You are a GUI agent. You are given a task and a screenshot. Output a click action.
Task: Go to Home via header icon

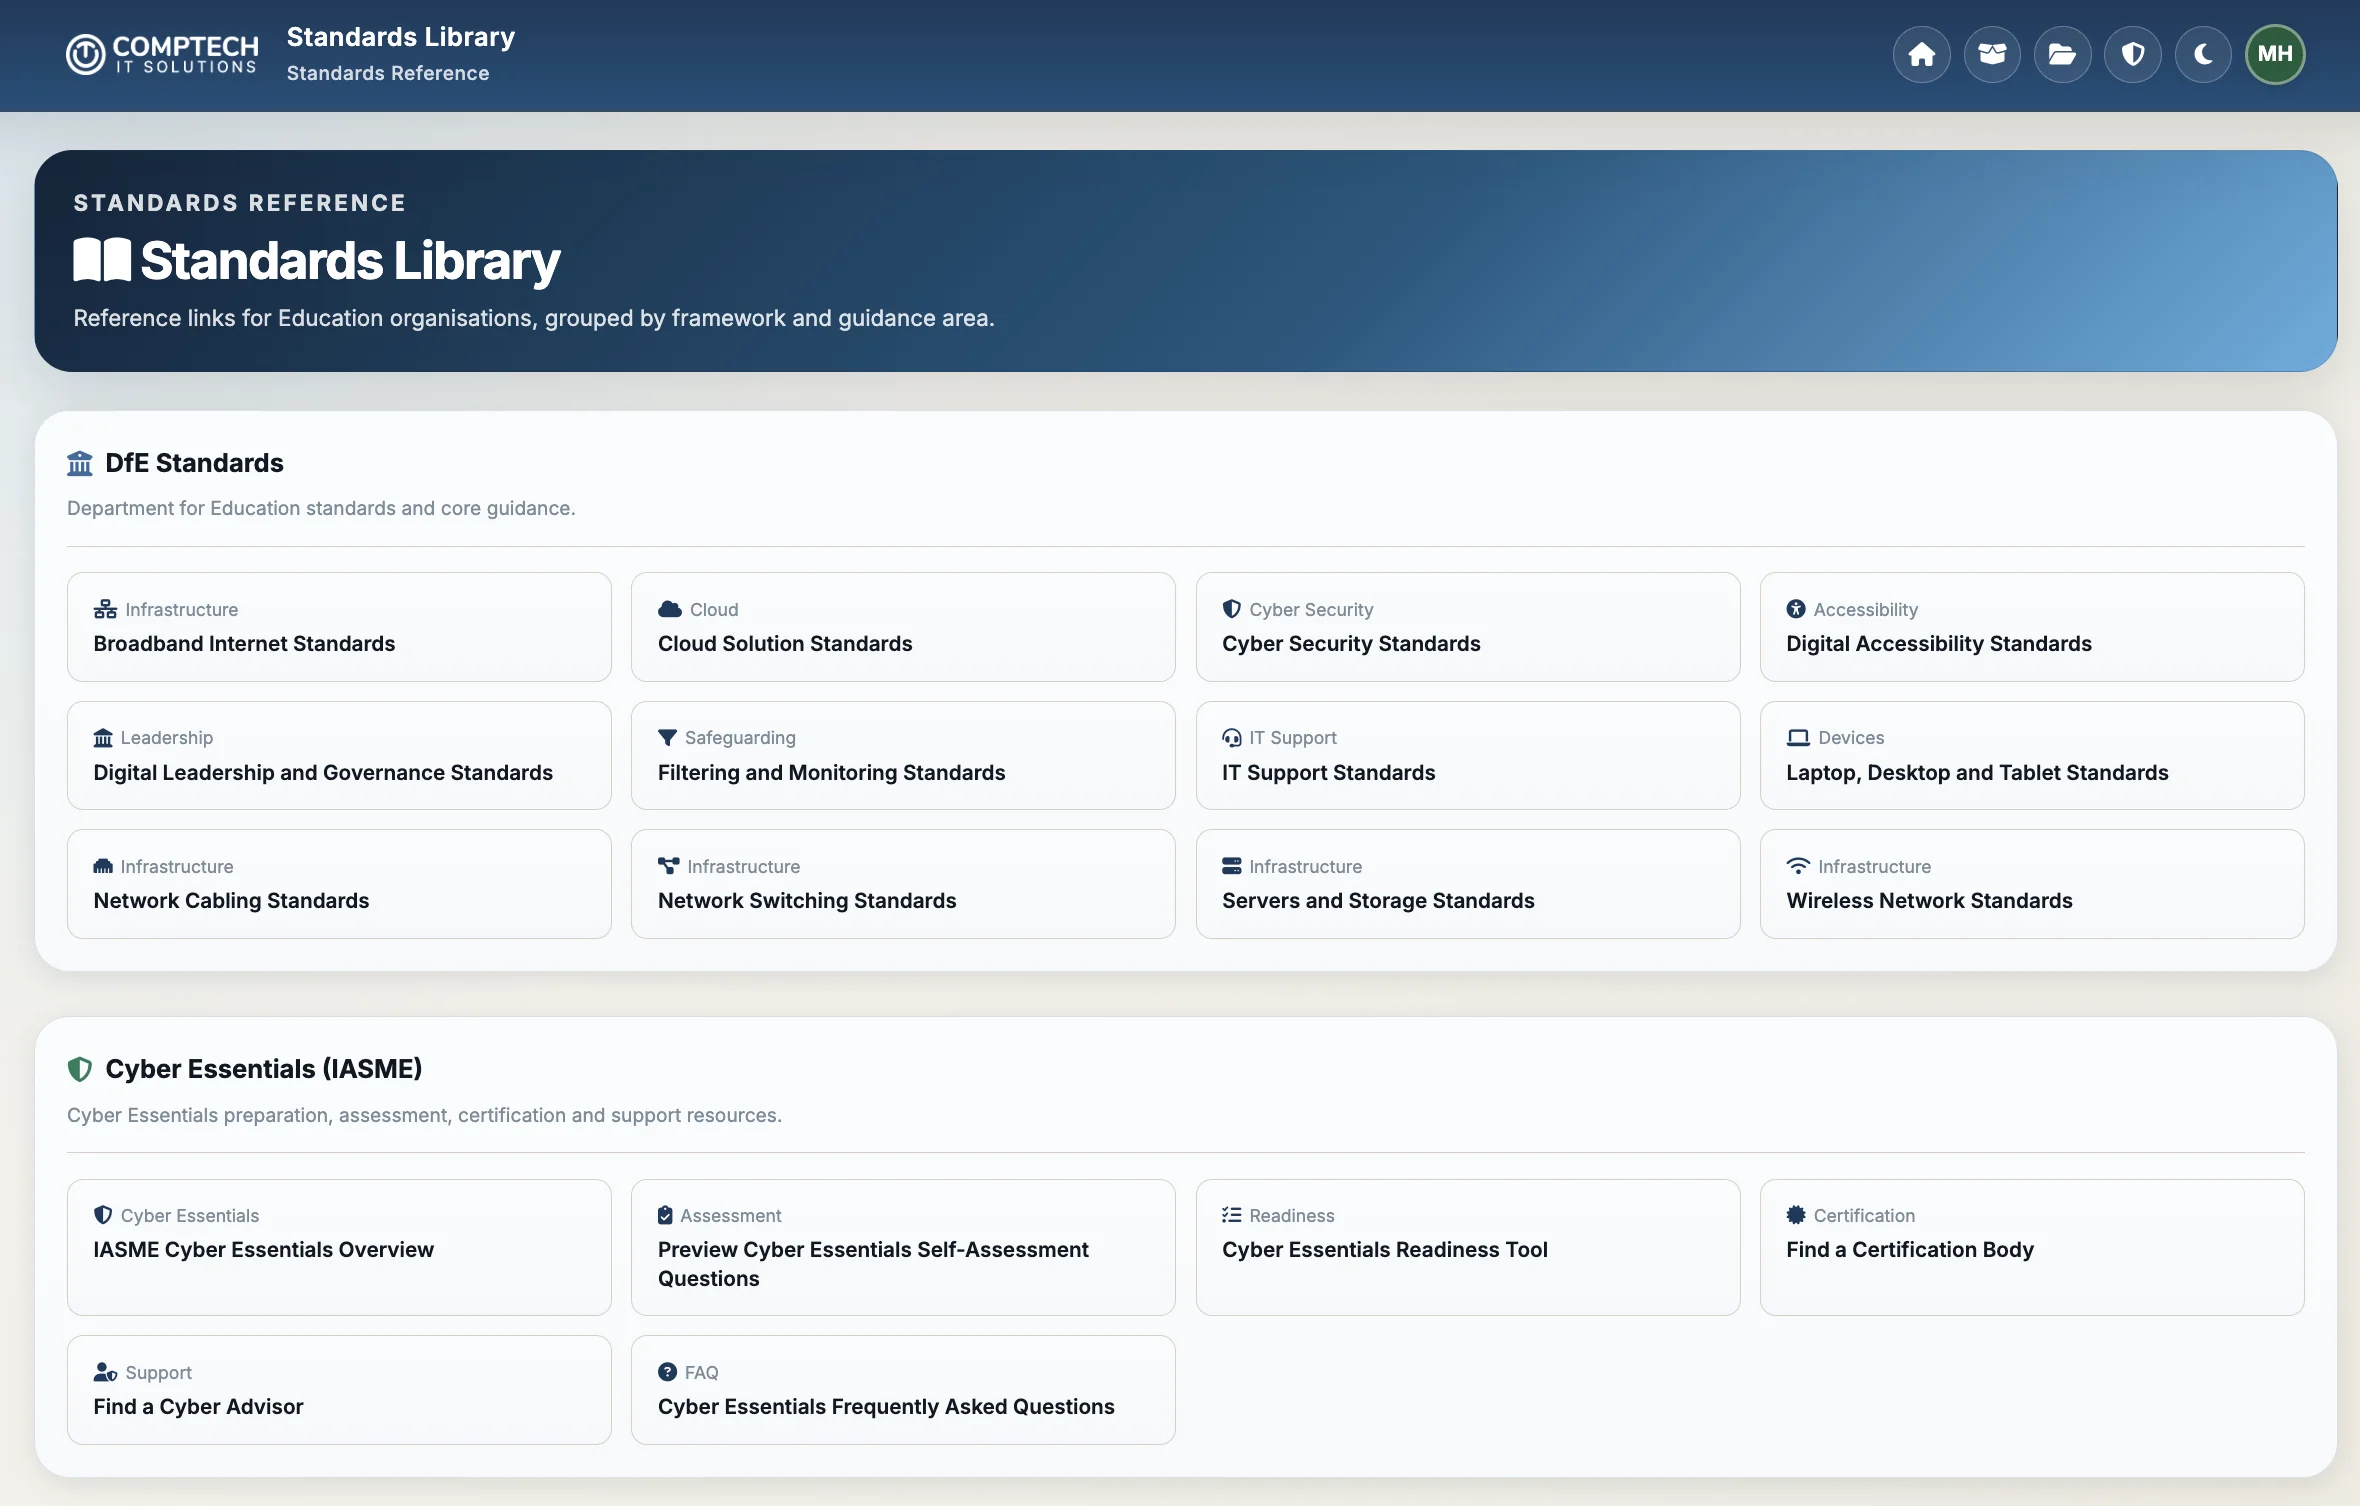[1921, 54]
